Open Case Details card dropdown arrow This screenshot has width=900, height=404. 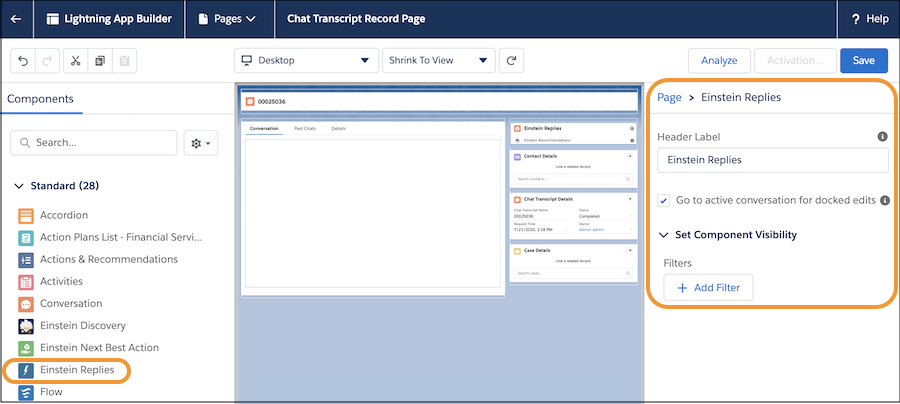630,251
